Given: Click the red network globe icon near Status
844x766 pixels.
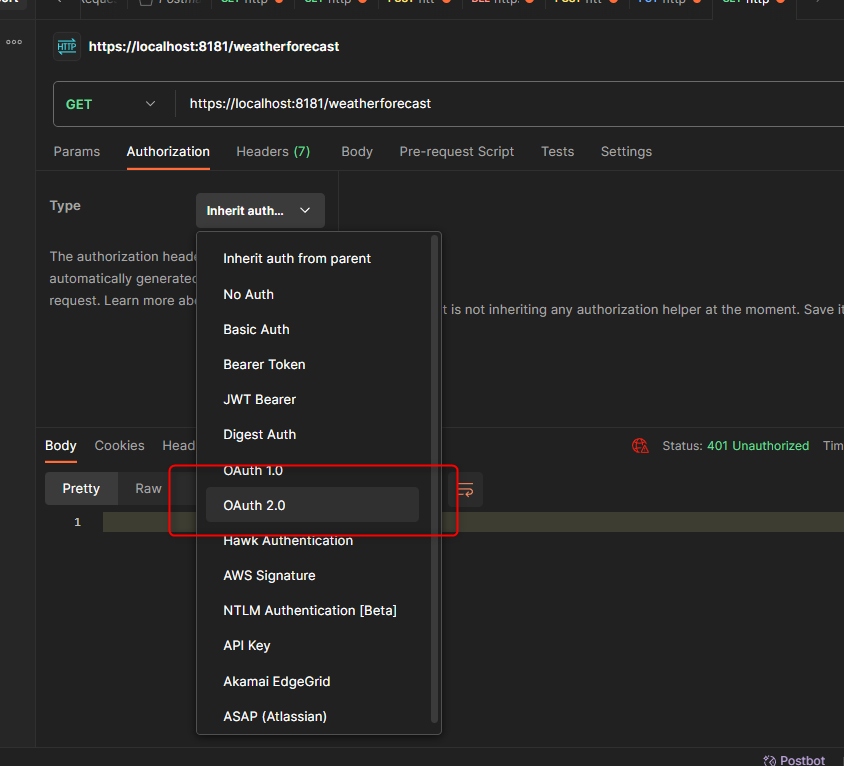Looking at the screenshot, I should (640, 446).
